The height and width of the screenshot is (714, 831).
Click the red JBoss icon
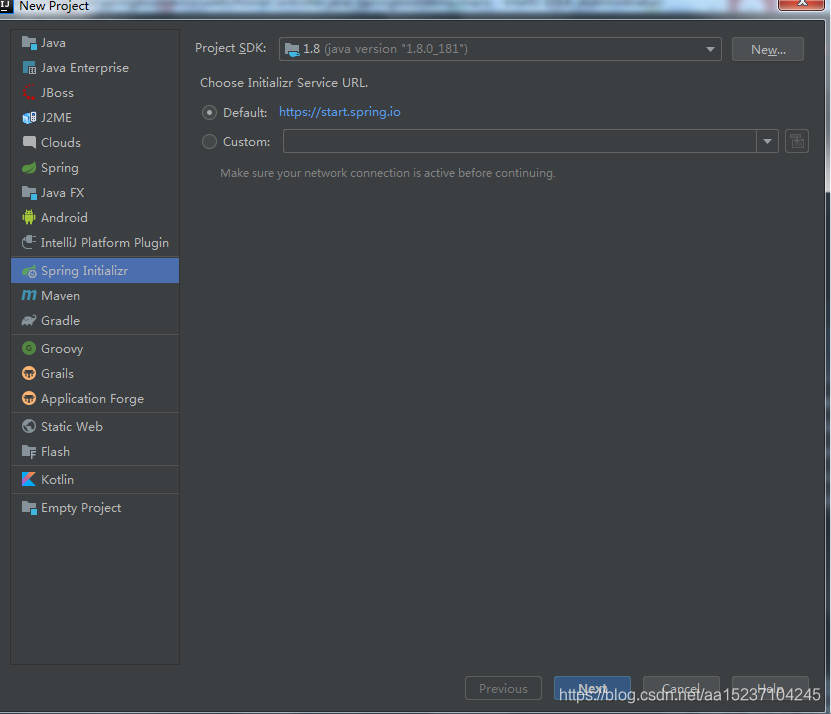coord(29,93)
